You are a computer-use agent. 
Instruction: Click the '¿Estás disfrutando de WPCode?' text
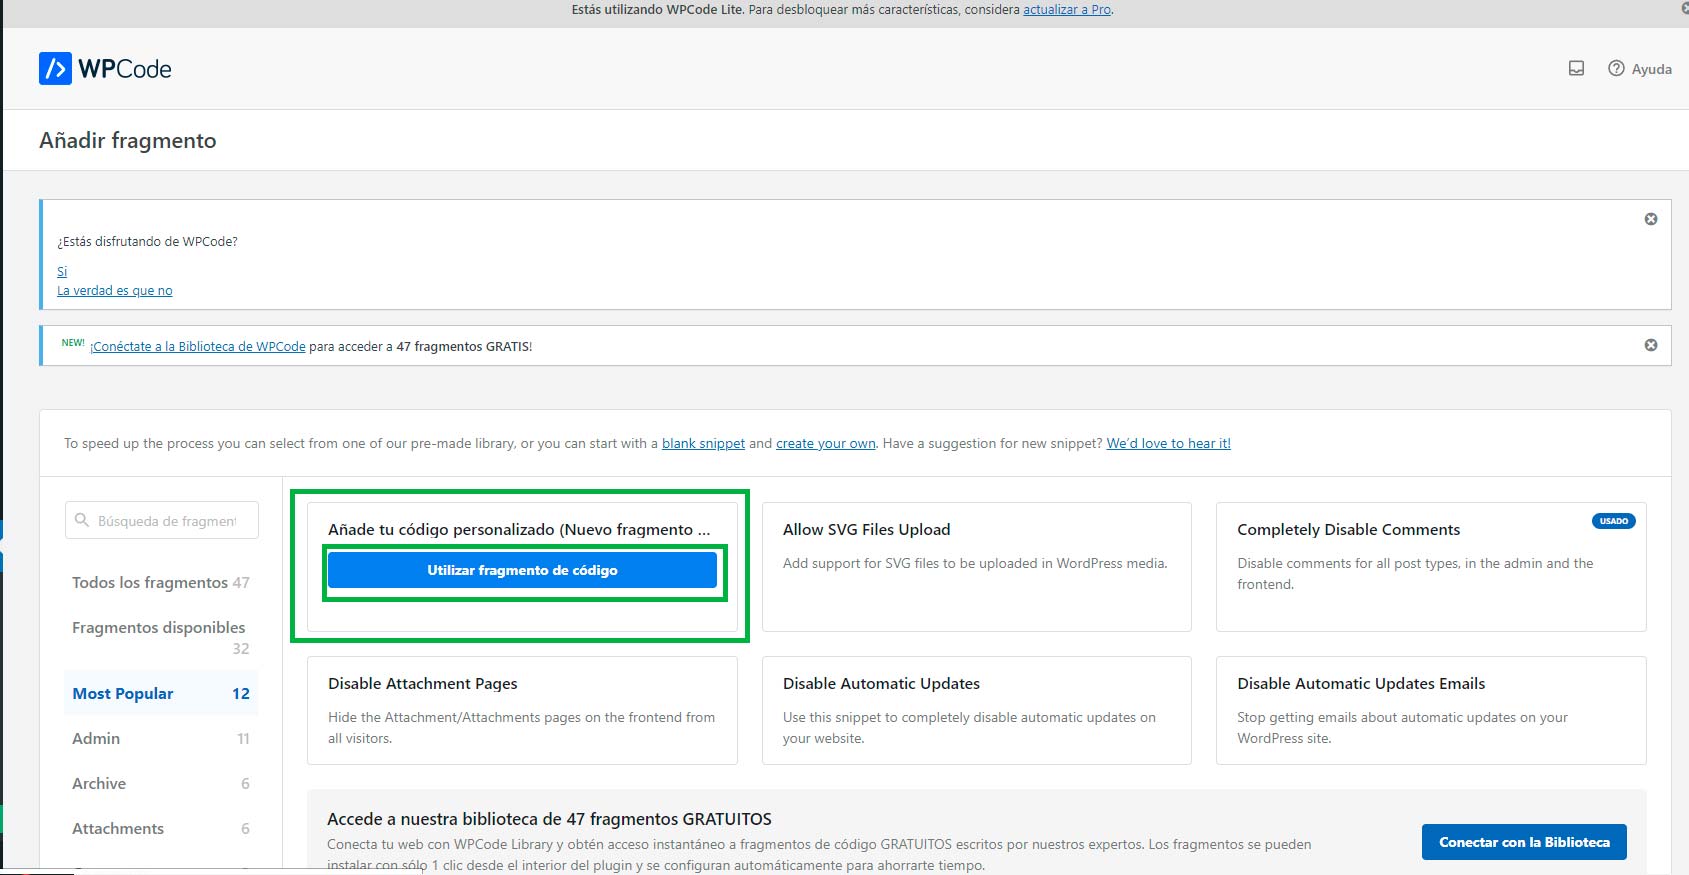148,242
